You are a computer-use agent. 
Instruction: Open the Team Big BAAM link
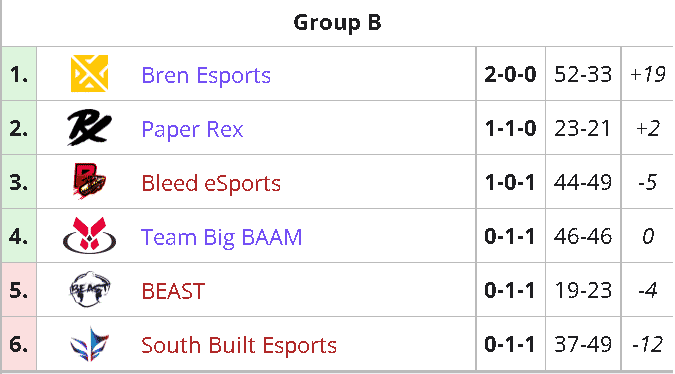(x=221, y=237)
